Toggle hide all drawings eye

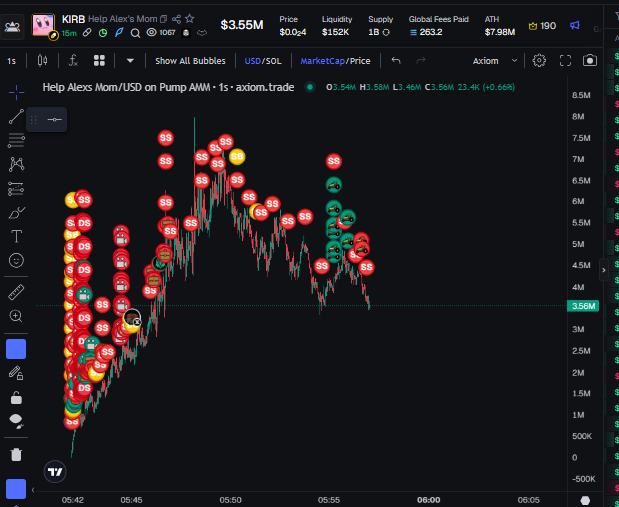(x=16, y=421)
